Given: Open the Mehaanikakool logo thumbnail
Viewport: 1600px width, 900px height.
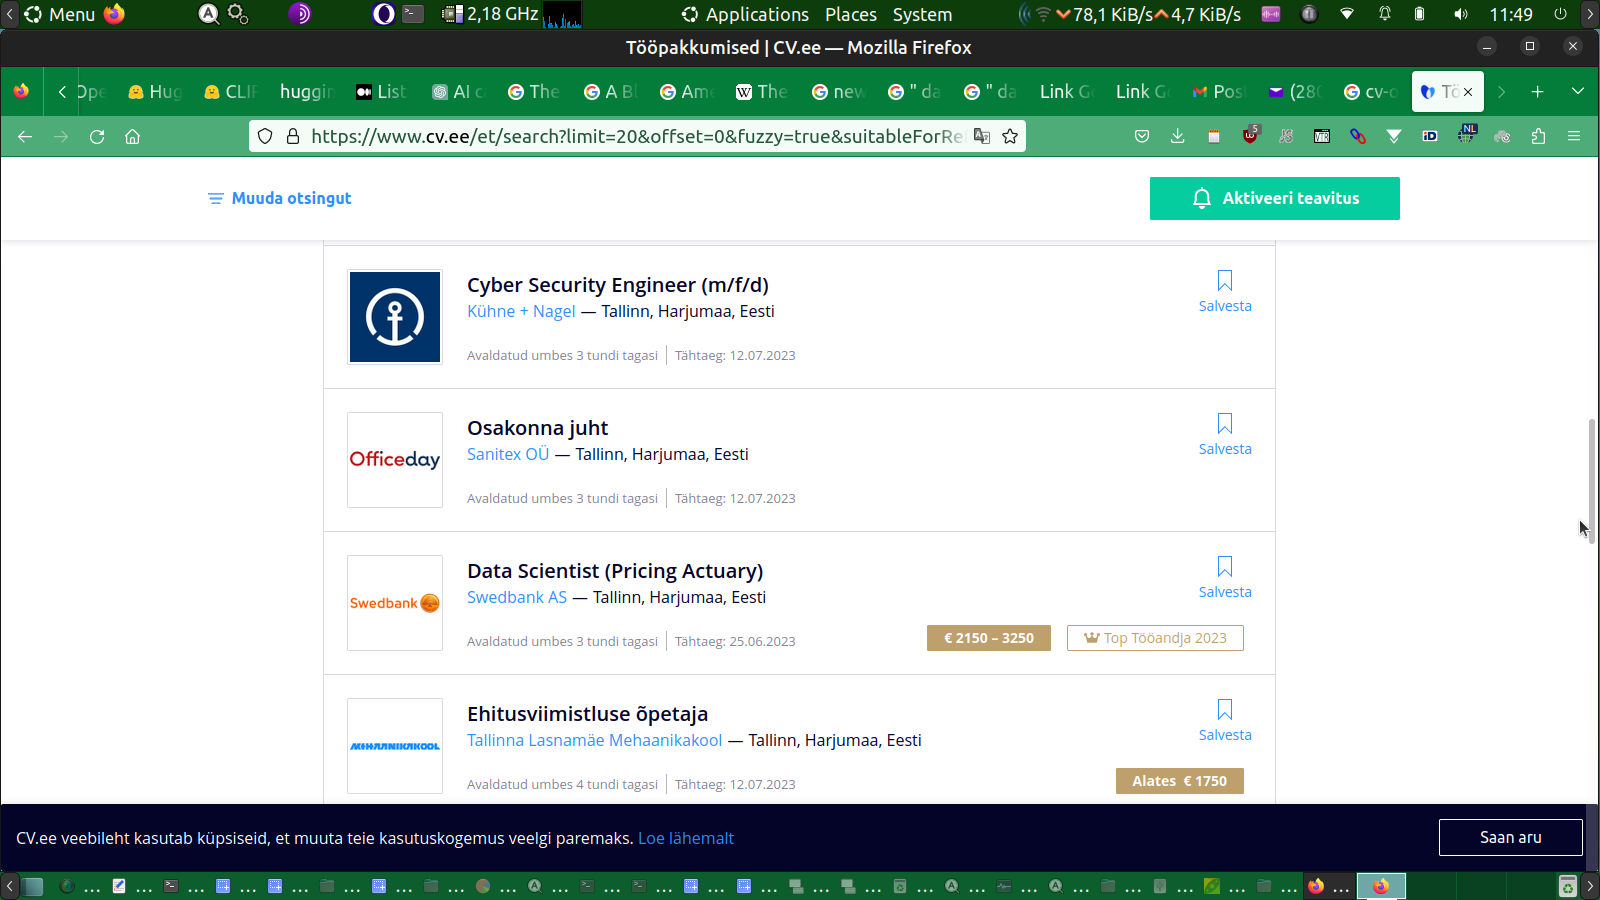Looking at the screenshot, I should [x=395, y=746].
